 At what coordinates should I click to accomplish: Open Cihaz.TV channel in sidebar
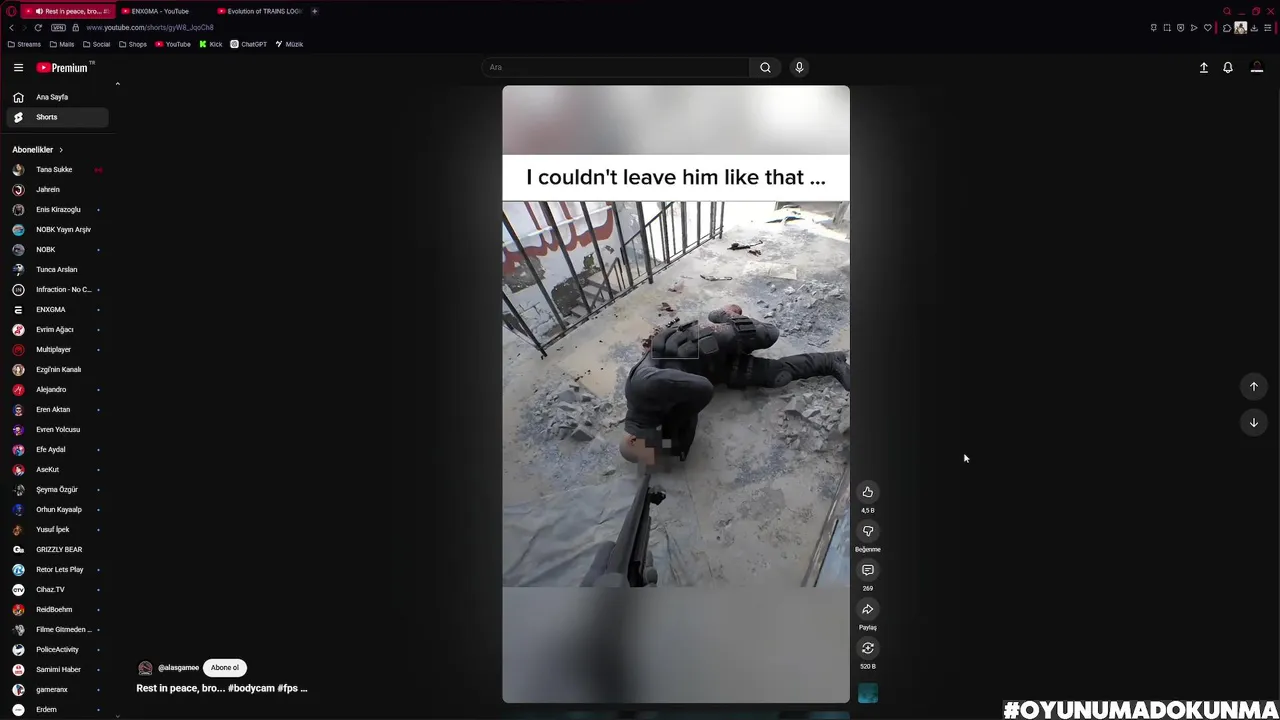[58, 590]
